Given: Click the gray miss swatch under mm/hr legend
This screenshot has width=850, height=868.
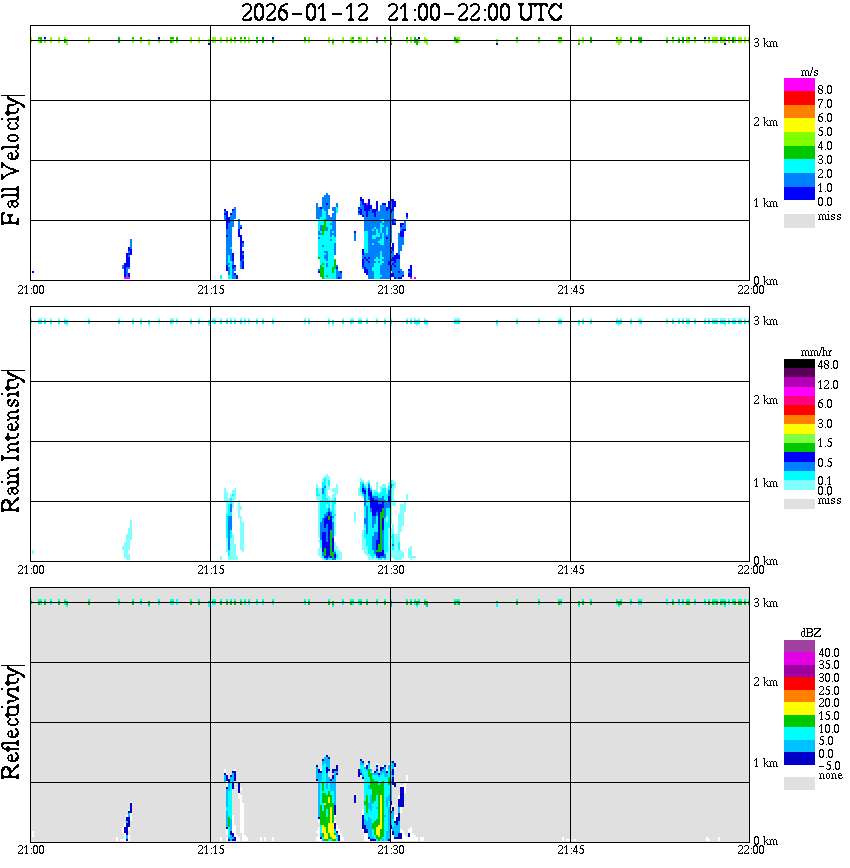Looking at the screenshot, I should coord(799,504).
